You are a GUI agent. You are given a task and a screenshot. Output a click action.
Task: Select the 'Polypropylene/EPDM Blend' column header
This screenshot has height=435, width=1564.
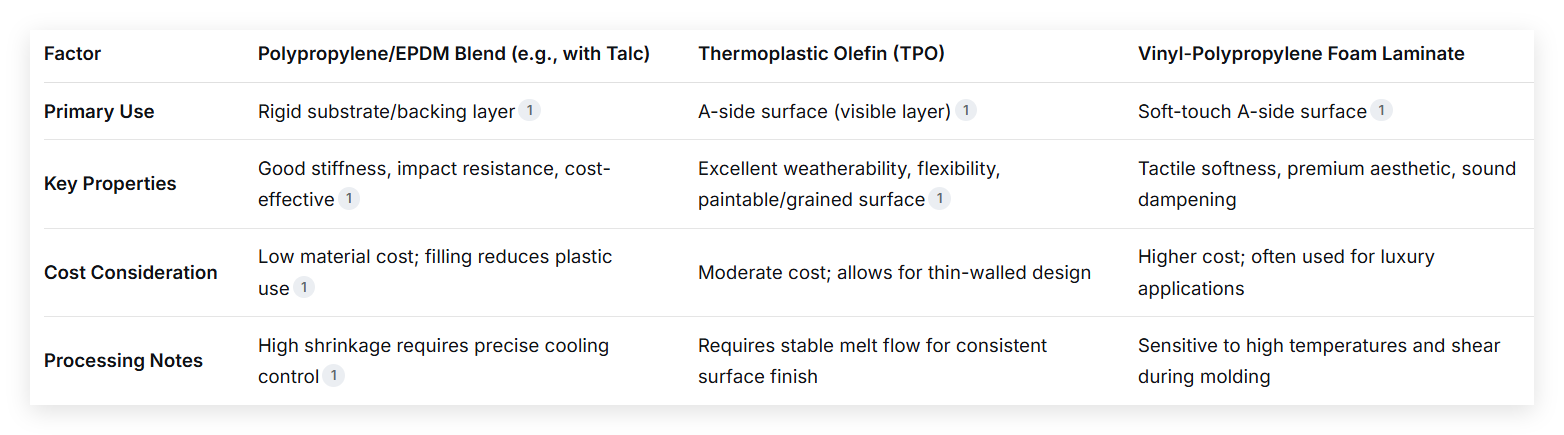[x=454, y=54]
